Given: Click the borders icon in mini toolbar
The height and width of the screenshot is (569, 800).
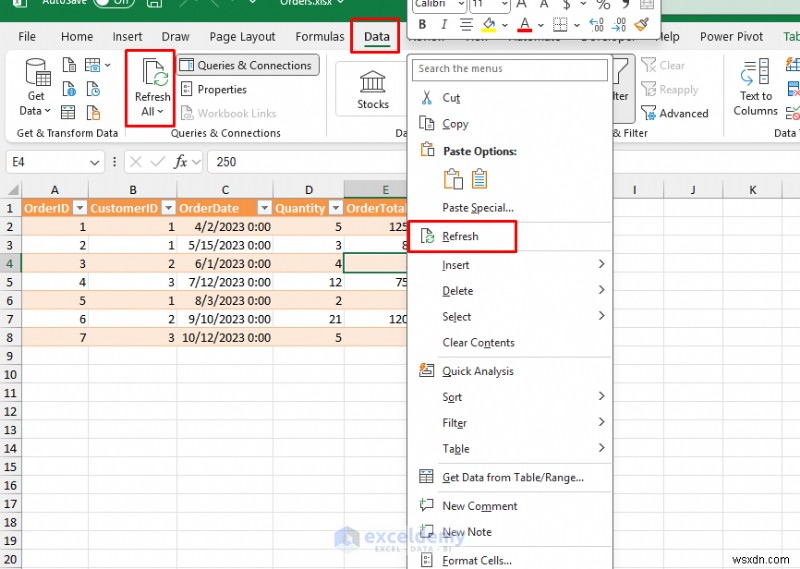Looking at the screenshot, I should tap(560, 24).
